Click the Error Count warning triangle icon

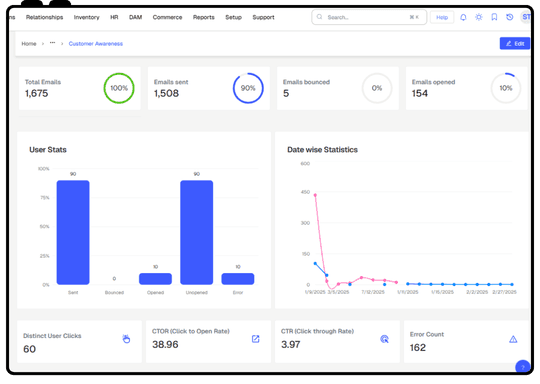(513, 340)
